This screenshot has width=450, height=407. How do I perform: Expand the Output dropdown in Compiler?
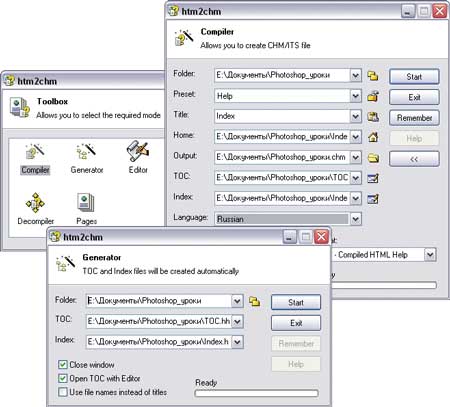pyautogui.click(x=356, y=157)
